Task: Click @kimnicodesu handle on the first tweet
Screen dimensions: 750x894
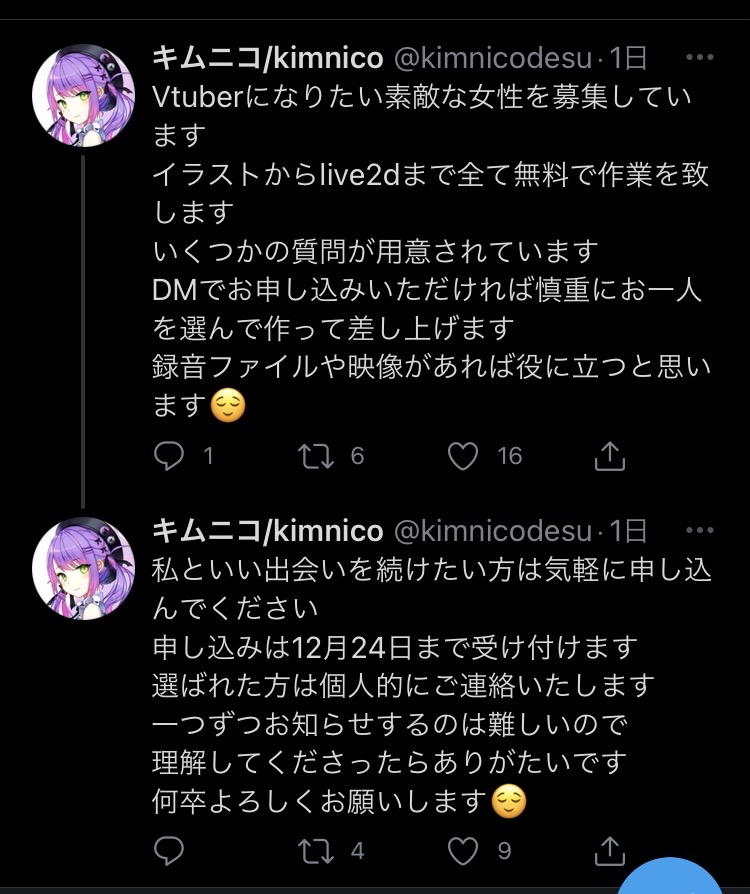Action: click(494, 58)
